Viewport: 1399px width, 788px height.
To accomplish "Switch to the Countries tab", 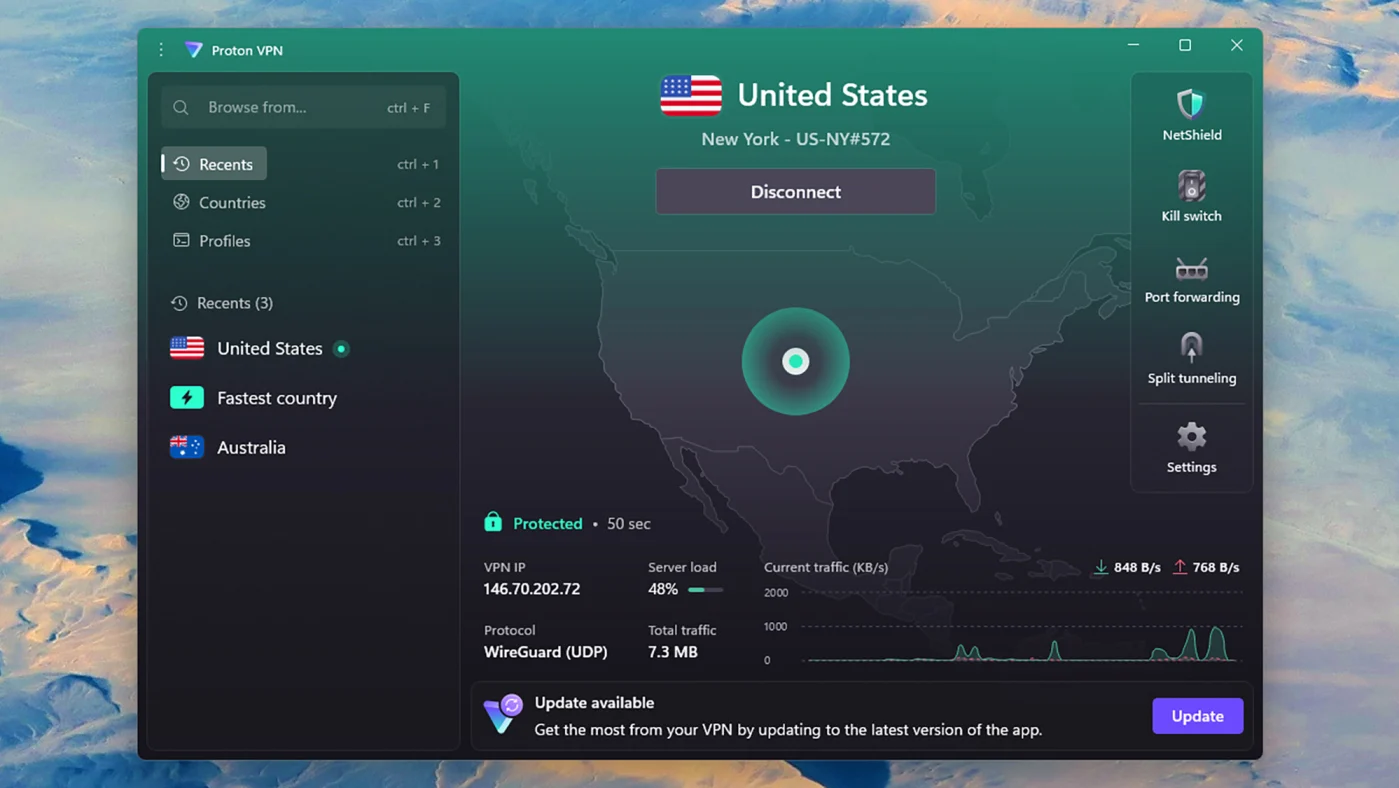I will (x=232, y=202).
